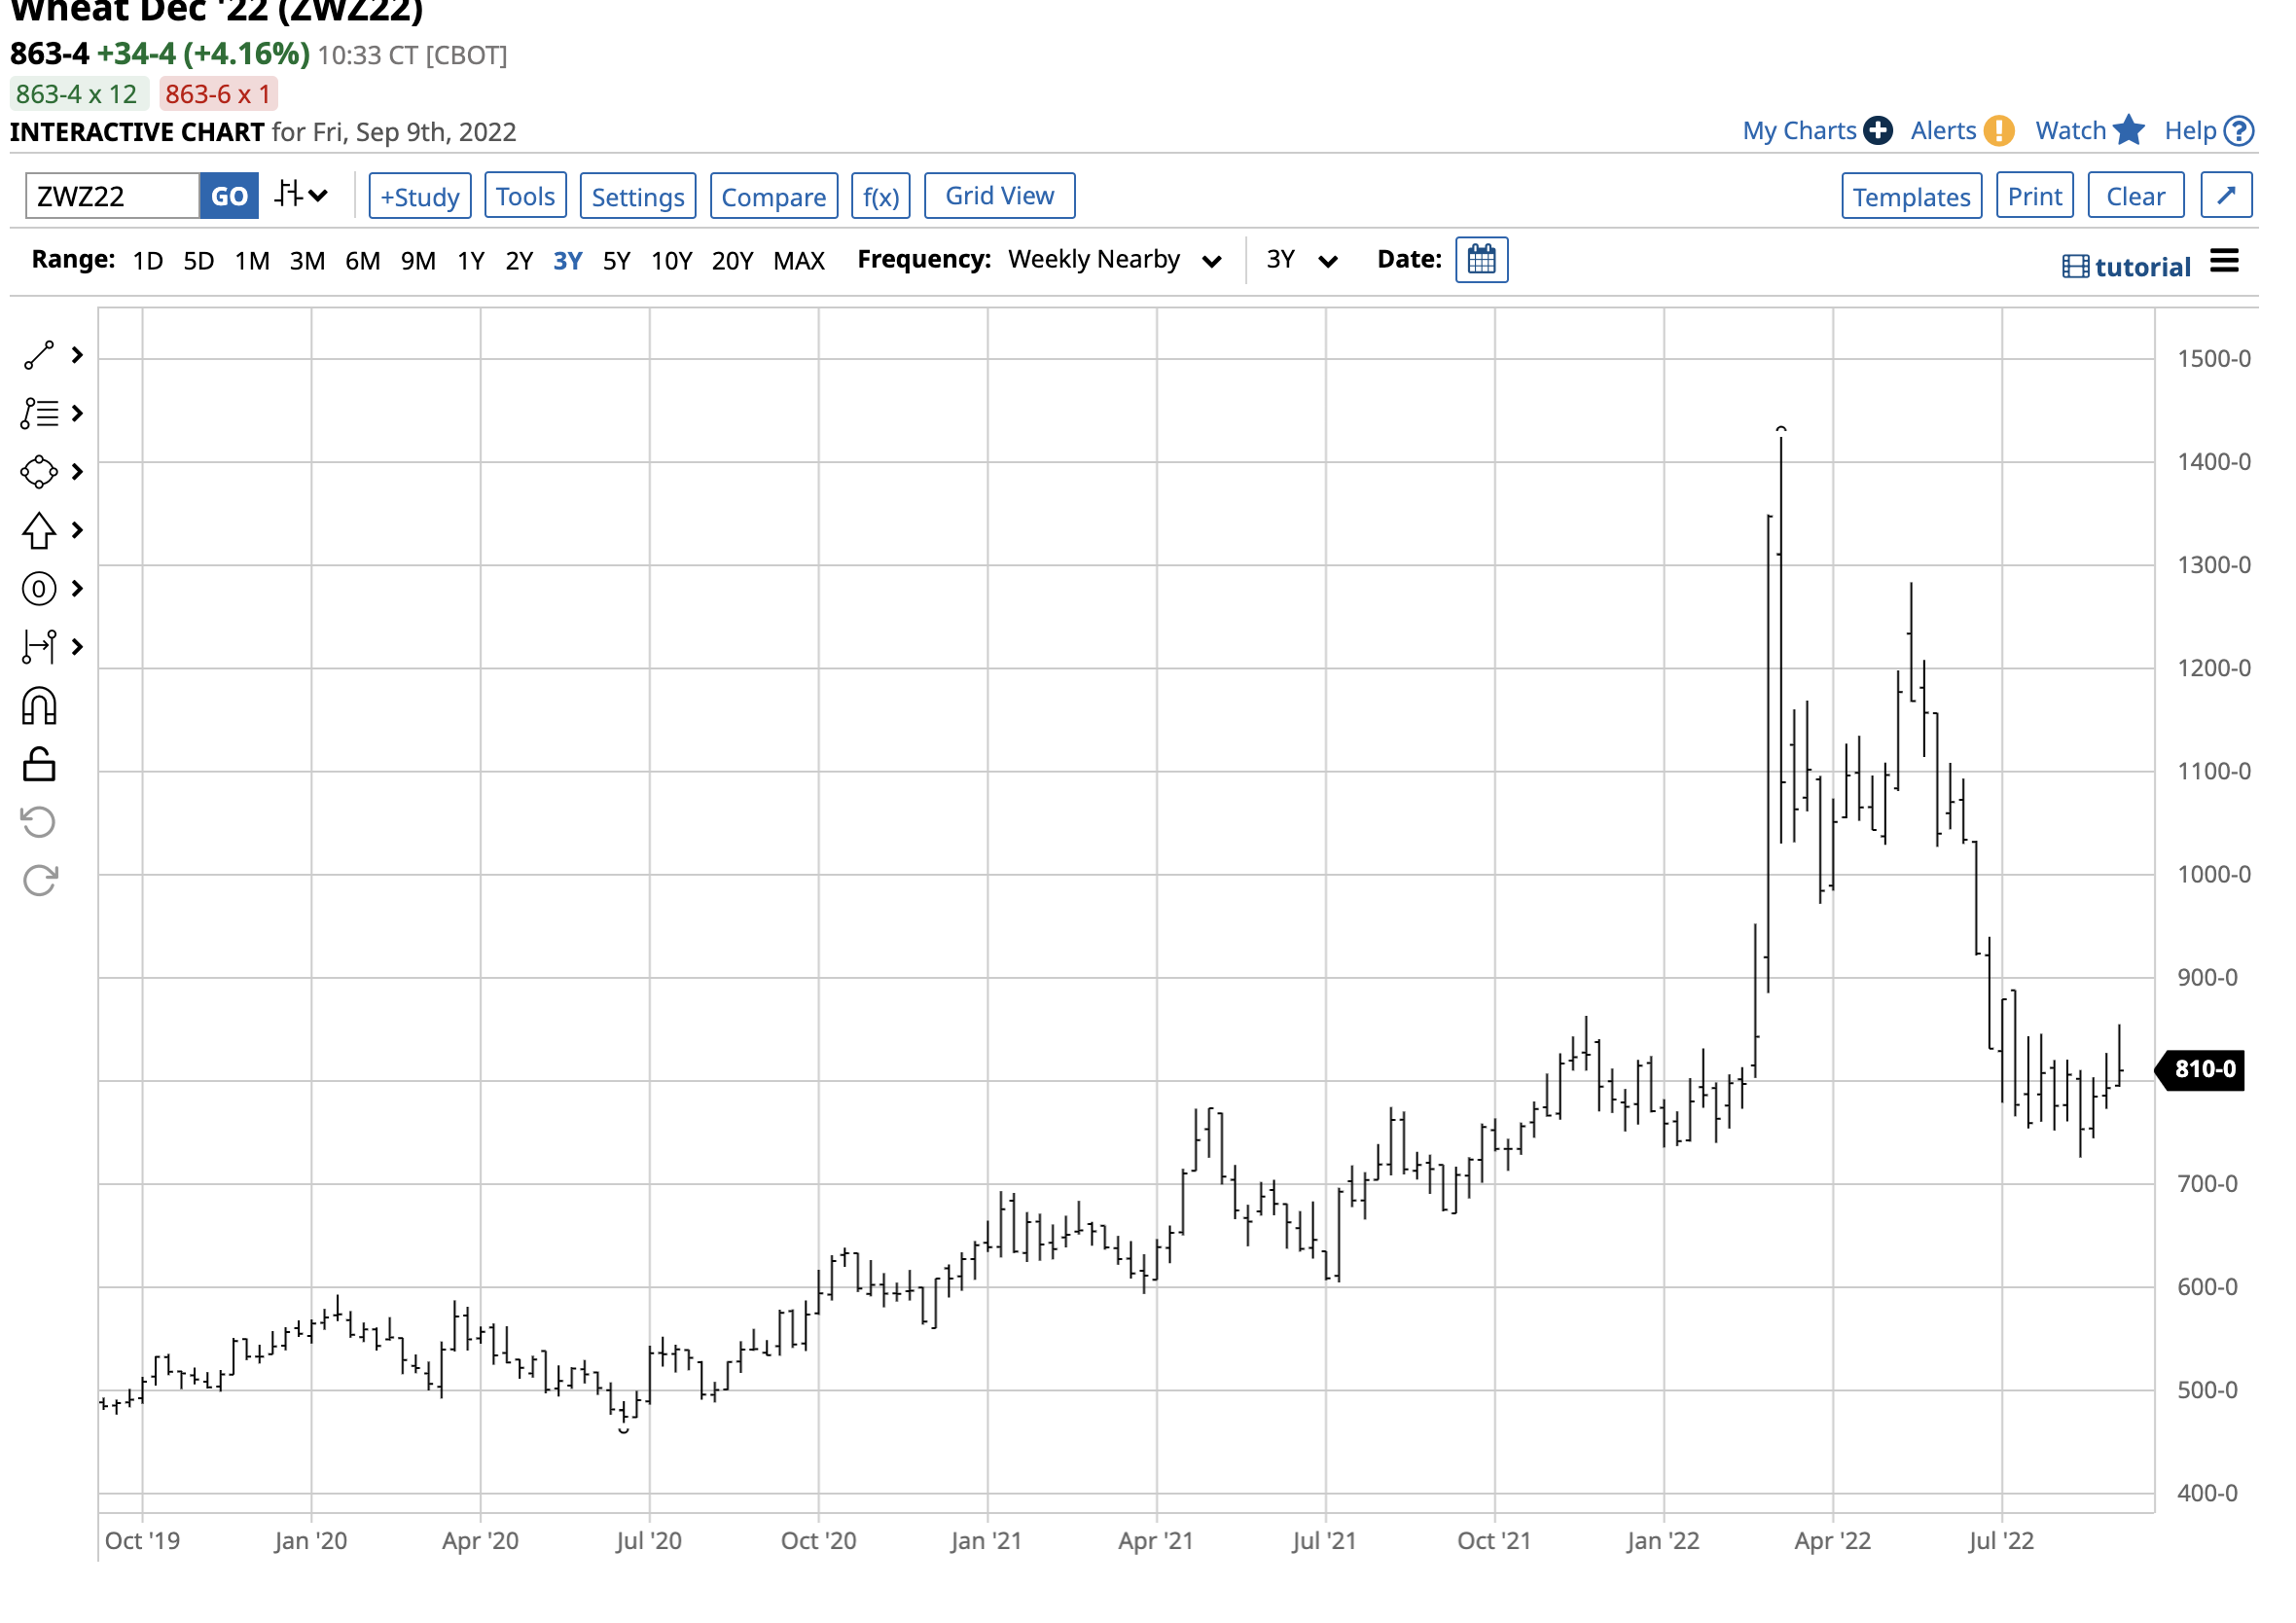Viewport: 2296px width, 1623px height.
Task: Click the +Study button
Action: (x=420, y=196)
